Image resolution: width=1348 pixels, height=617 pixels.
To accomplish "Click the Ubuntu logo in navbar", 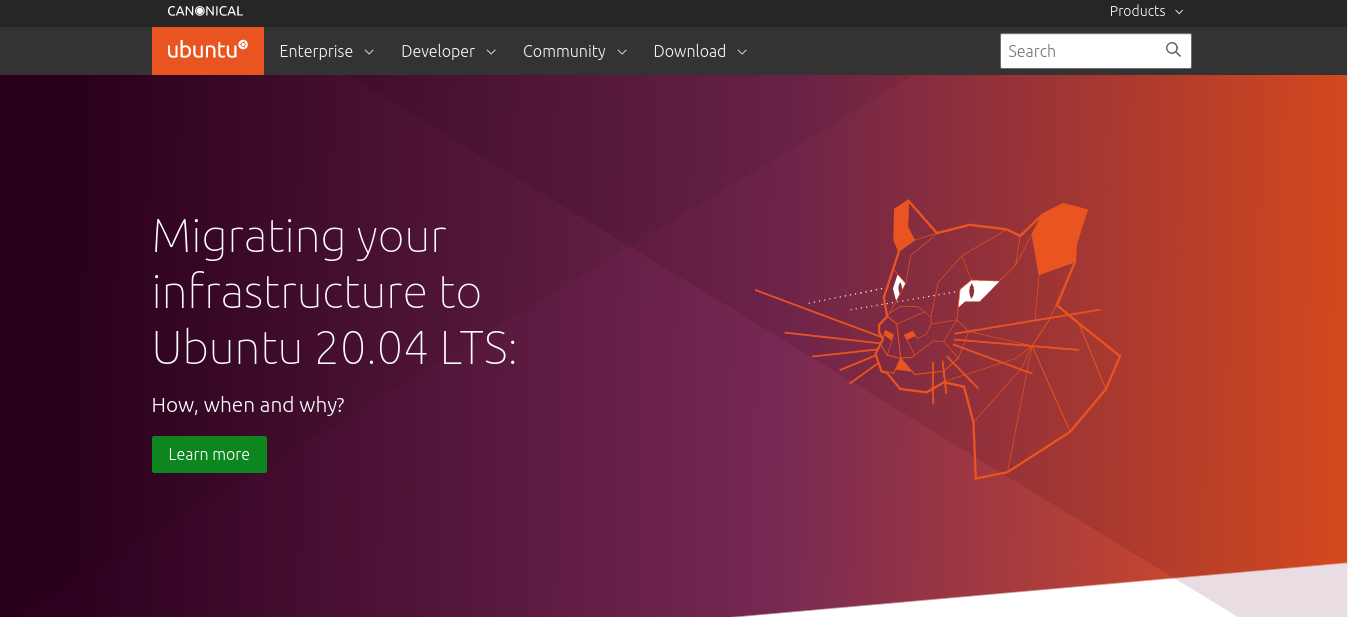I will [x=208, y=51].
